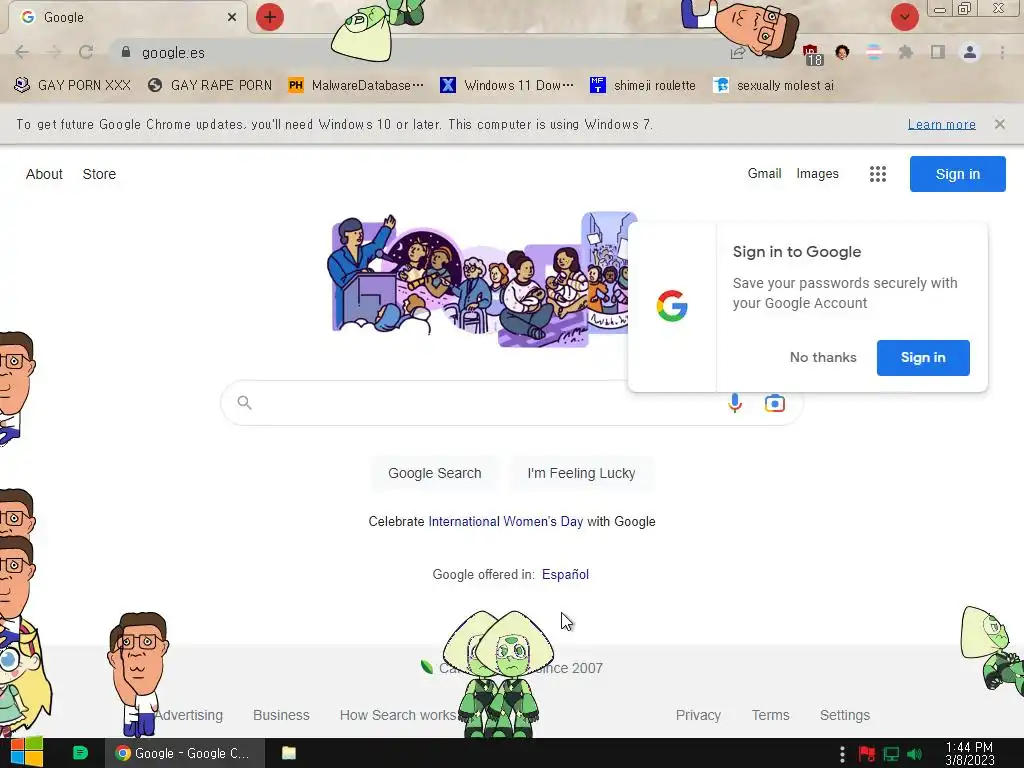Image resolution: width=1024 pixels, height=768 pixels.
Task: Open the striped flag extension icon
Action: tap(874, 52)
